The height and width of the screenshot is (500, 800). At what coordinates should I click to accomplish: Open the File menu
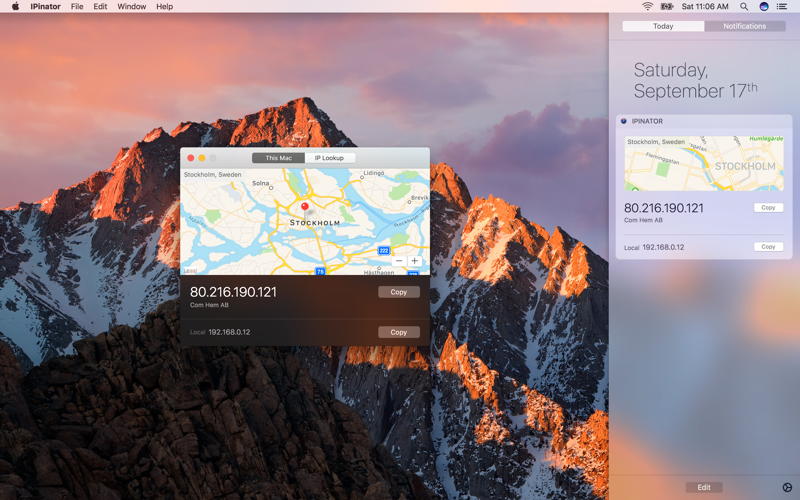[77, 6]
